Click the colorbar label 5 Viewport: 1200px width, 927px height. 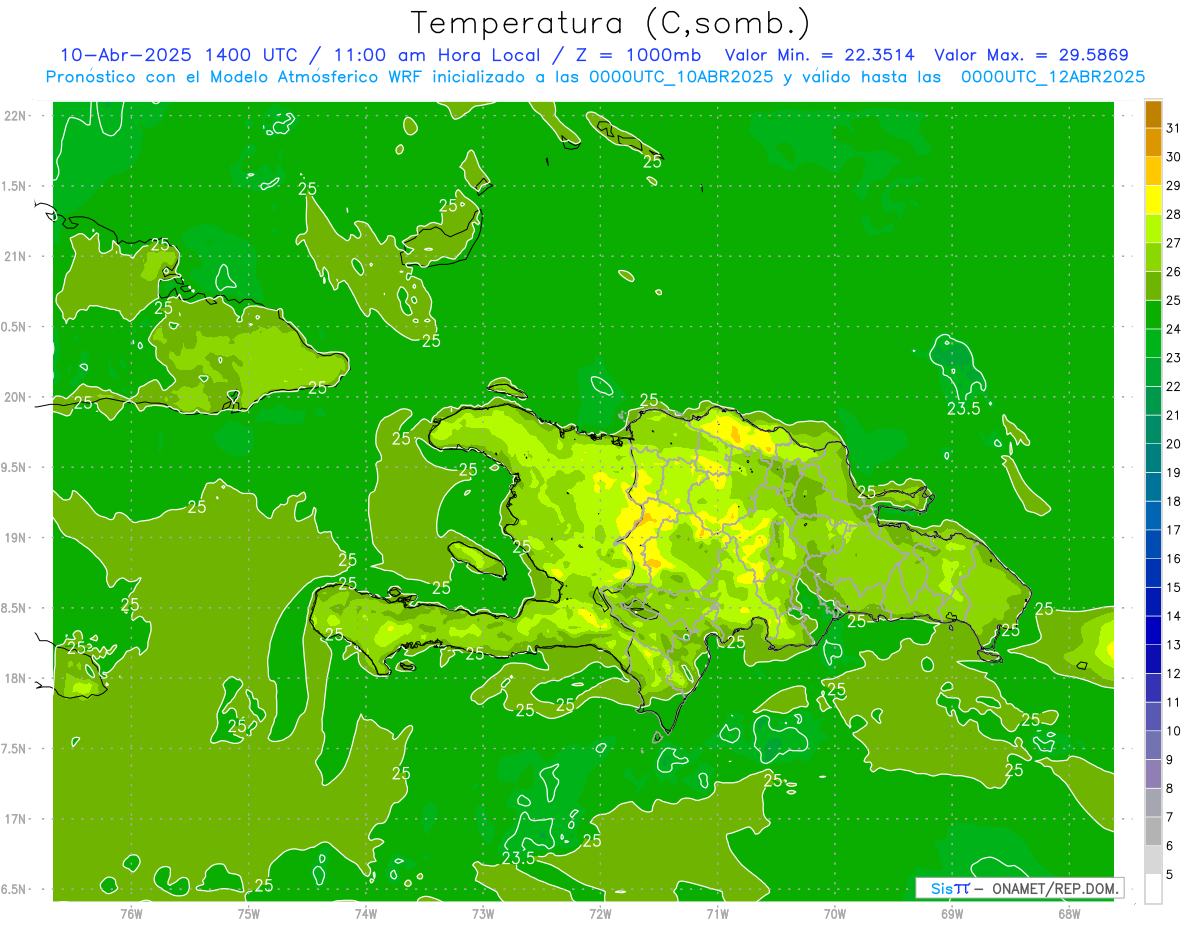click(1170, 875)
